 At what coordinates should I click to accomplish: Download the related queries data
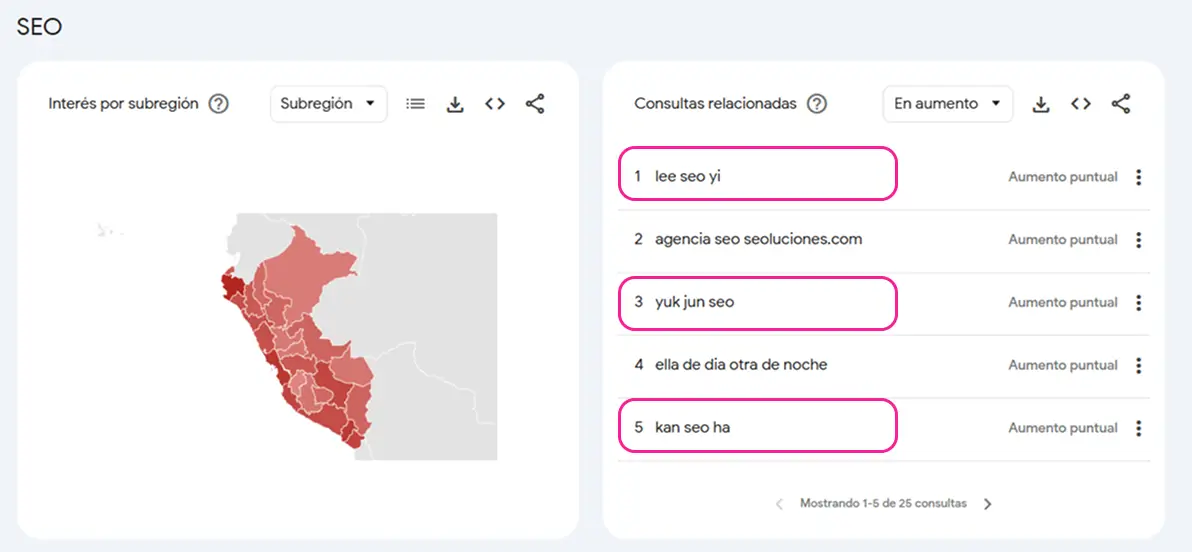(1041, 104)
